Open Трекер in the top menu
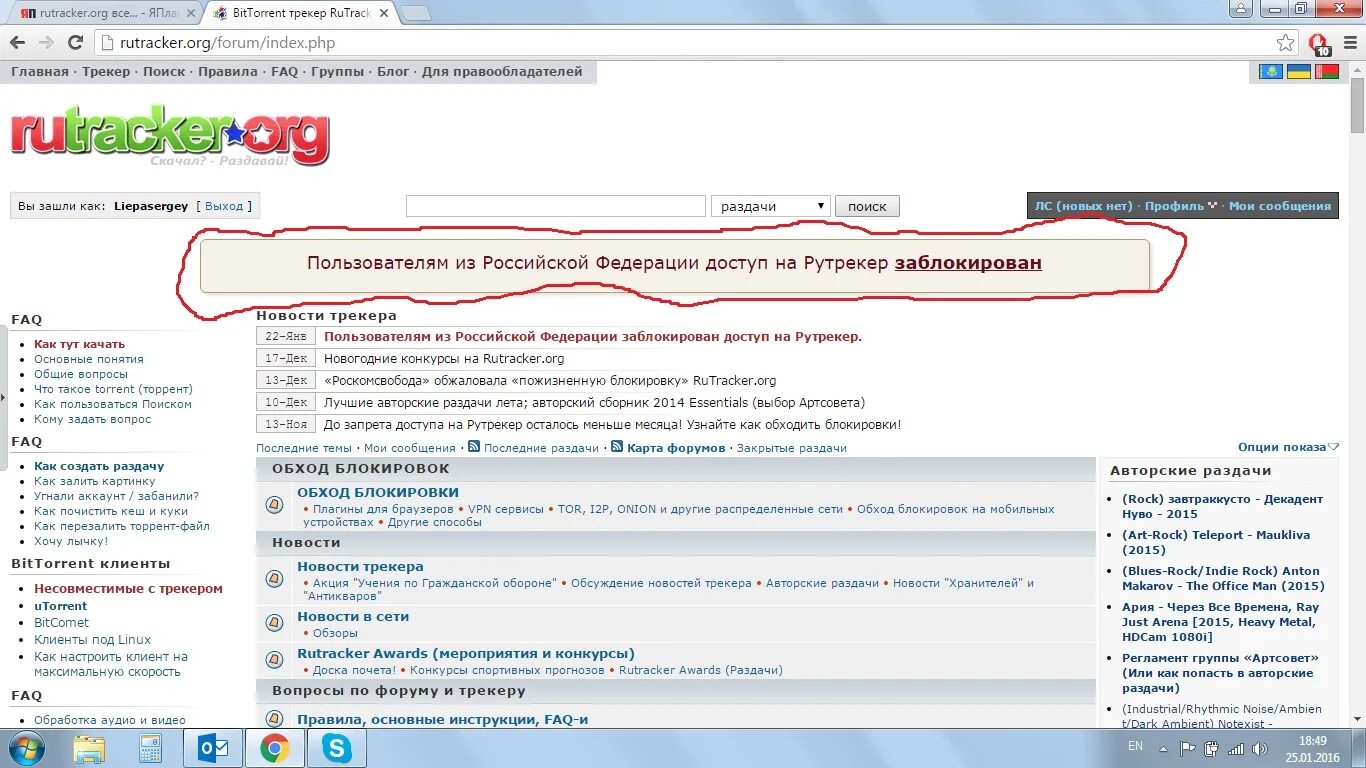 pyautogui.click(x=106, y=71)
